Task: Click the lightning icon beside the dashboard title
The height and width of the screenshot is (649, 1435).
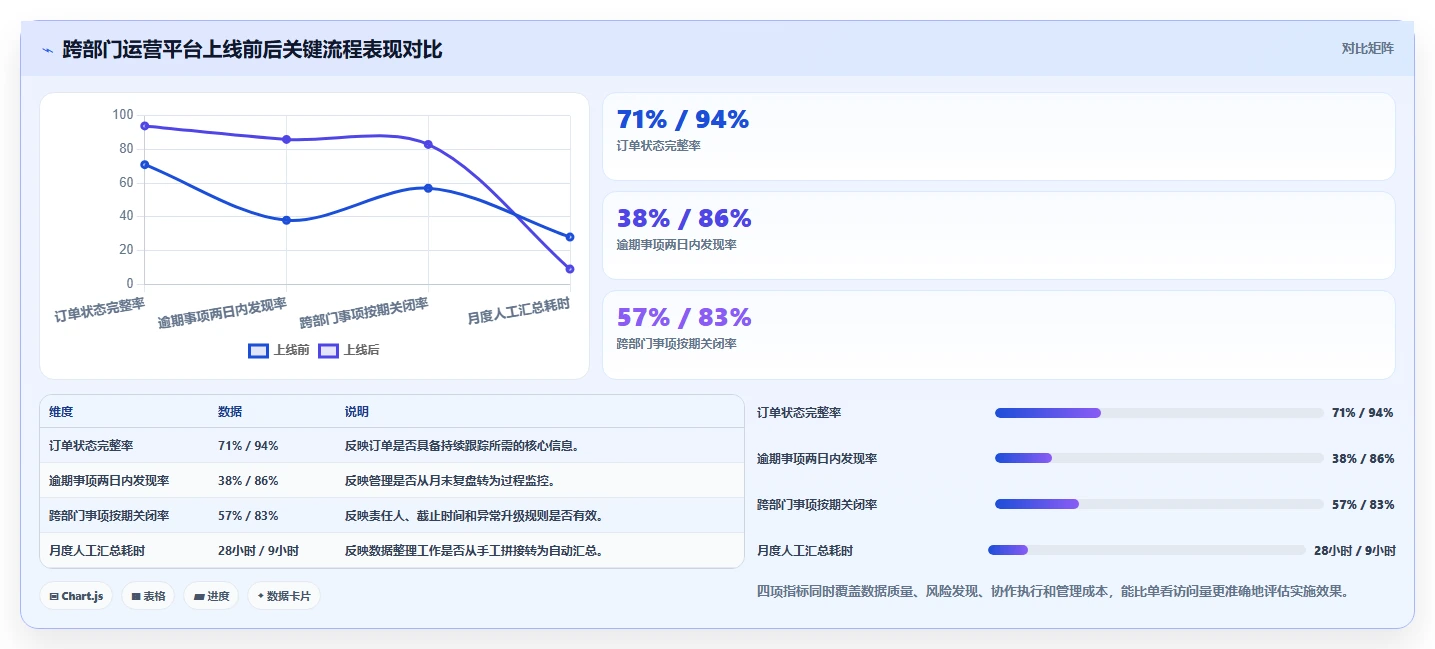Action: coord(47,50)
